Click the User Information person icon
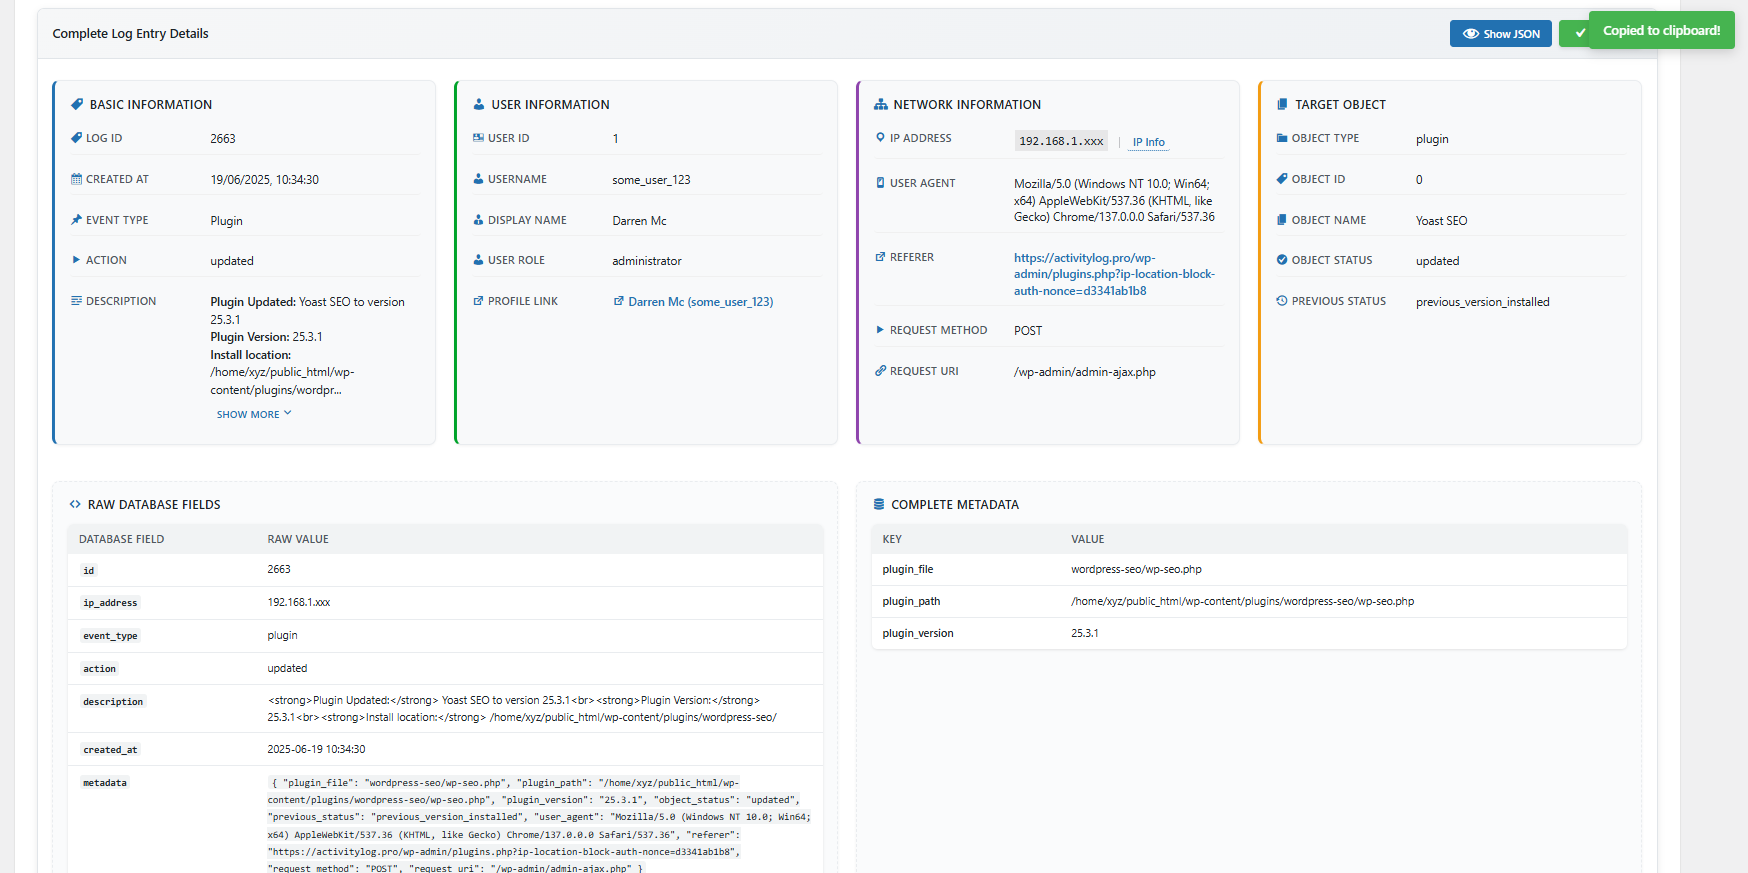The image size is (1748, 873). click(479, 105)
